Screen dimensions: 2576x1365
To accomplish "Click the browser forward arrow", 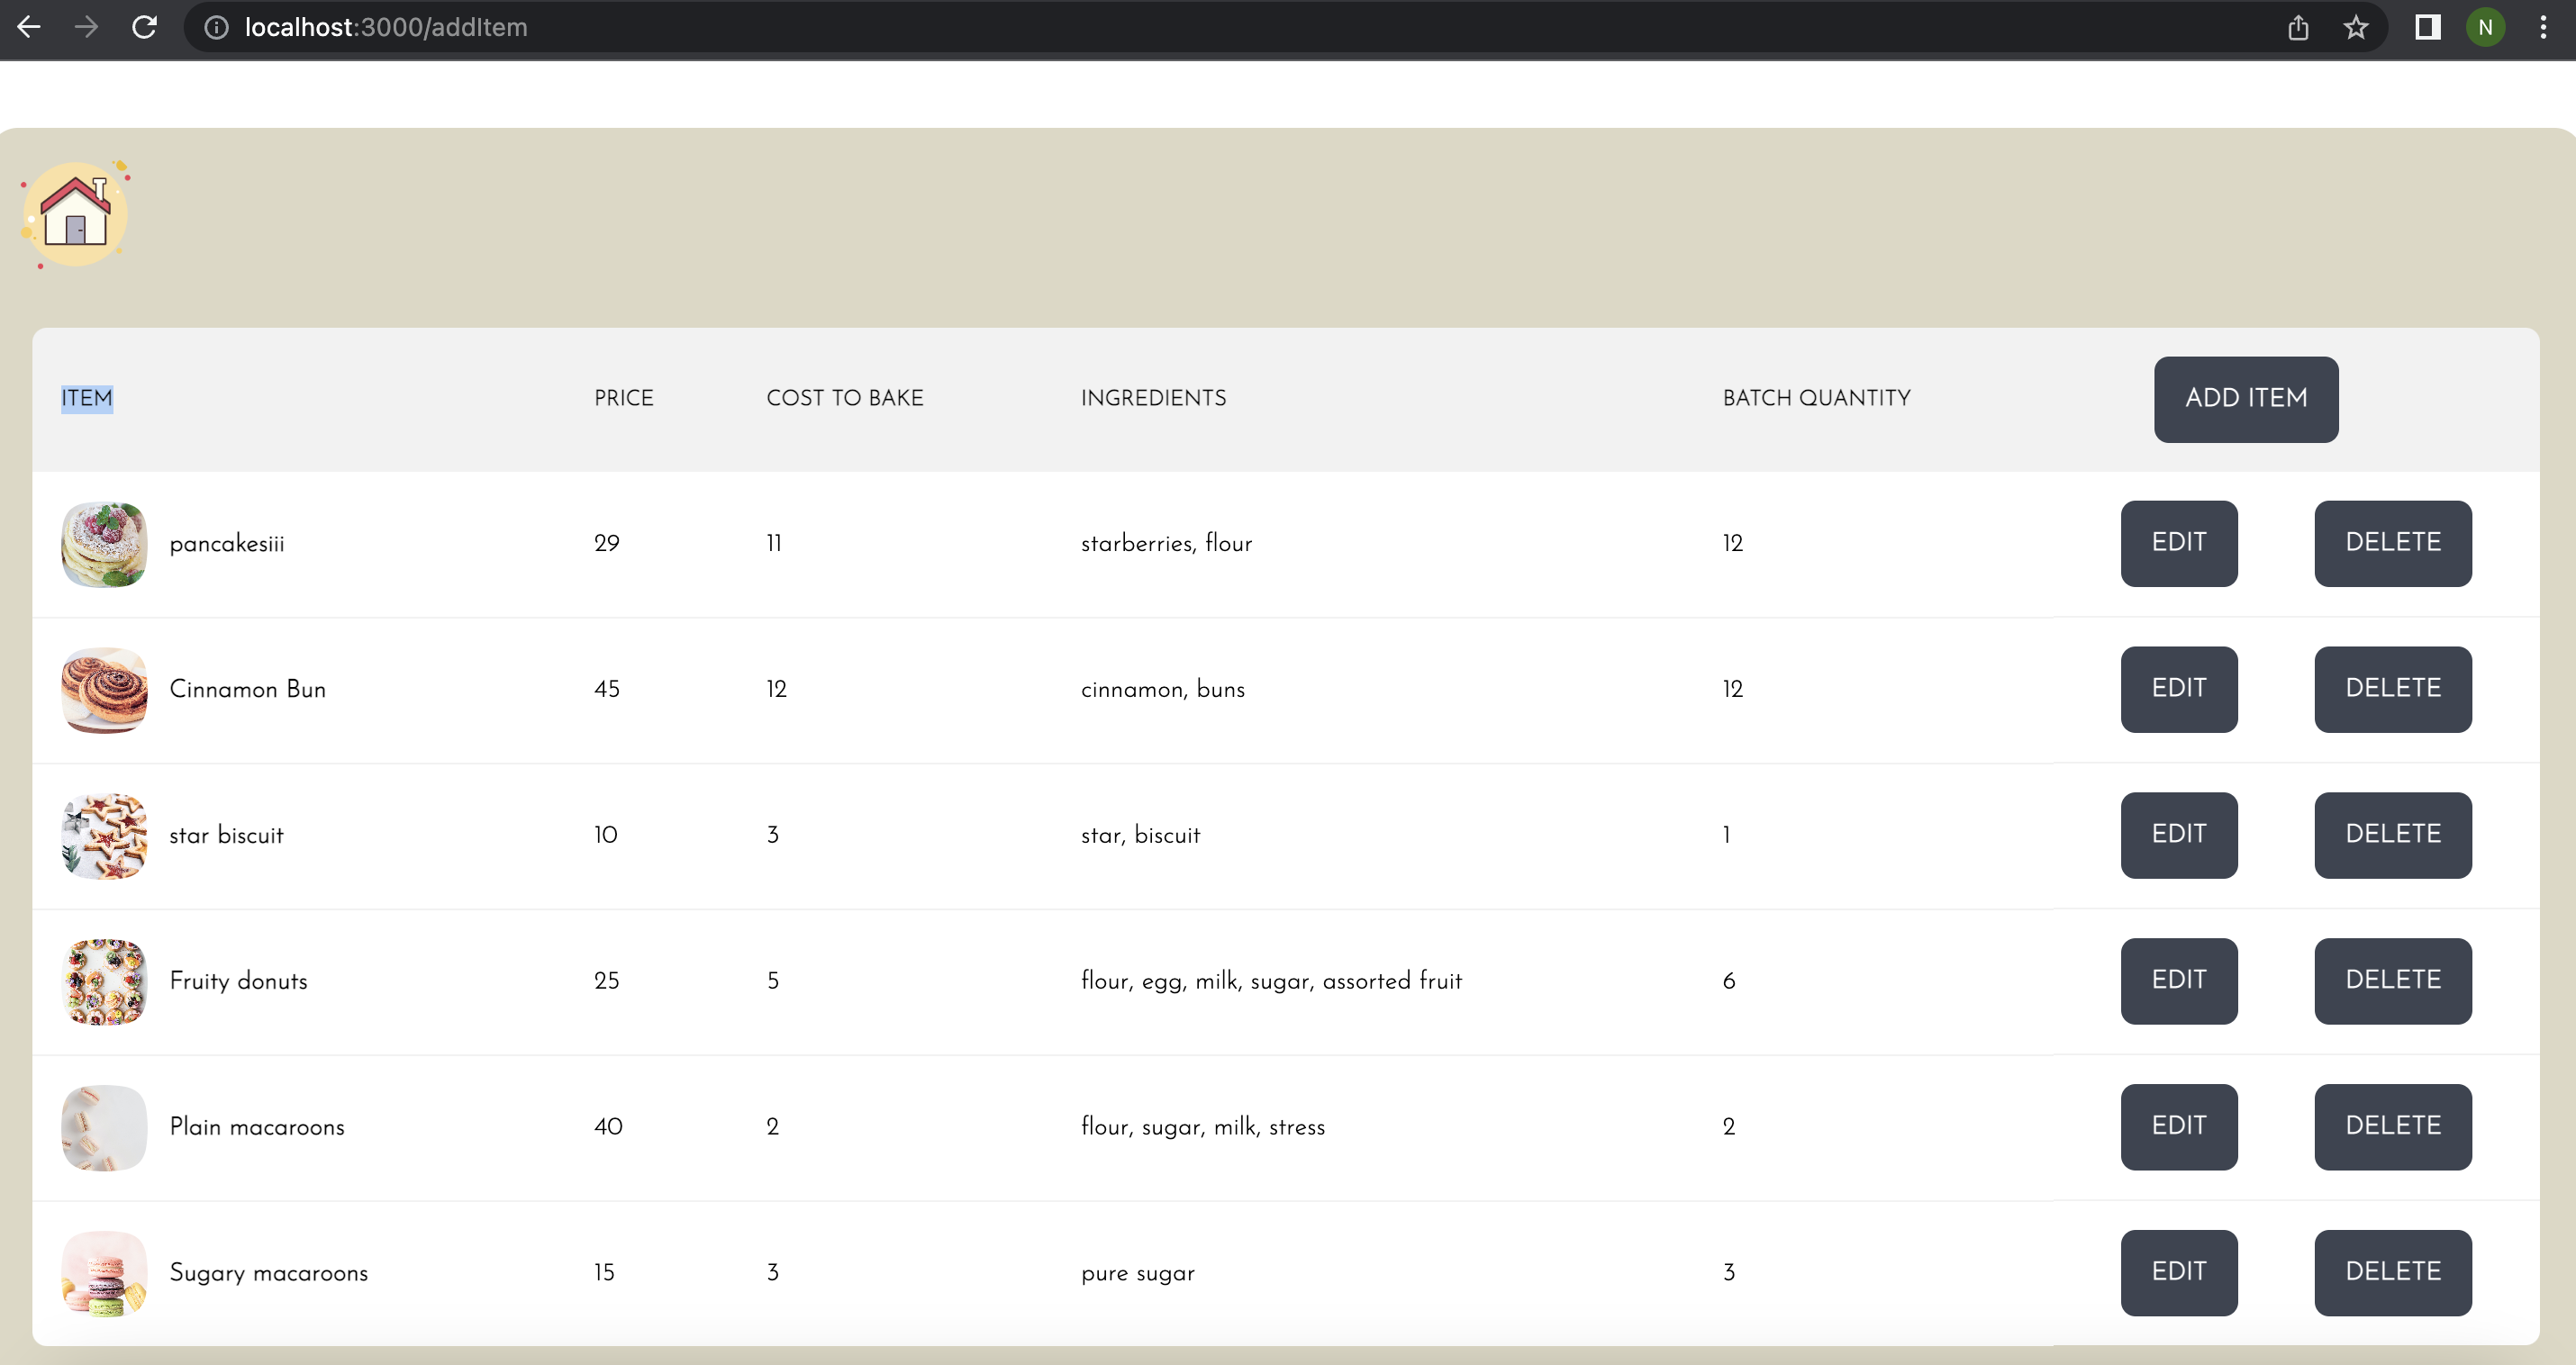I will [87, 27].
